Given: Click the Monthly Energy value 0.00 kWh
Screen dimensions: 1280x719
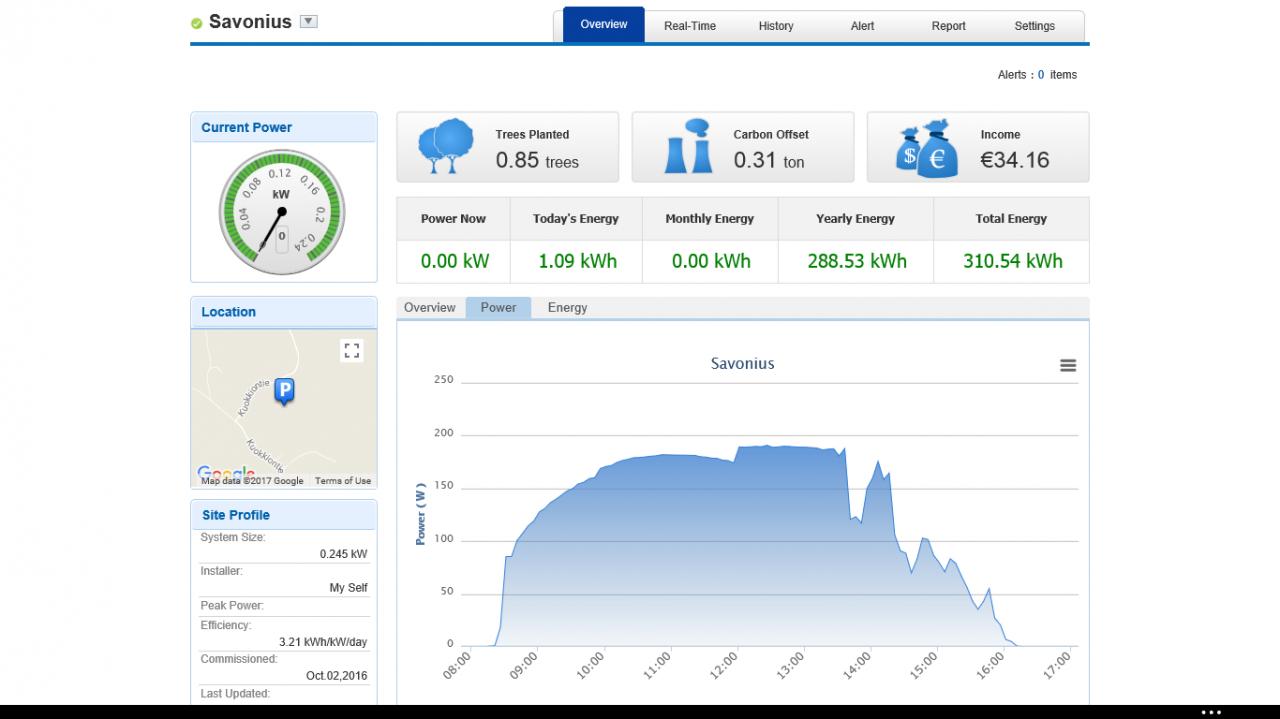Looking at the screenshot, I should 711,261.
